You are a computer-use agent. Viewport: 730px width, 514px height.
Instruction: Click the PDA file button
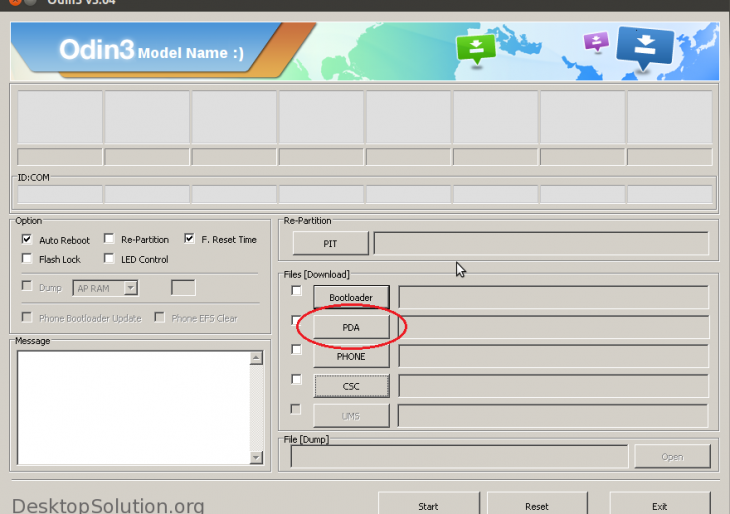(x=351, y=327)
